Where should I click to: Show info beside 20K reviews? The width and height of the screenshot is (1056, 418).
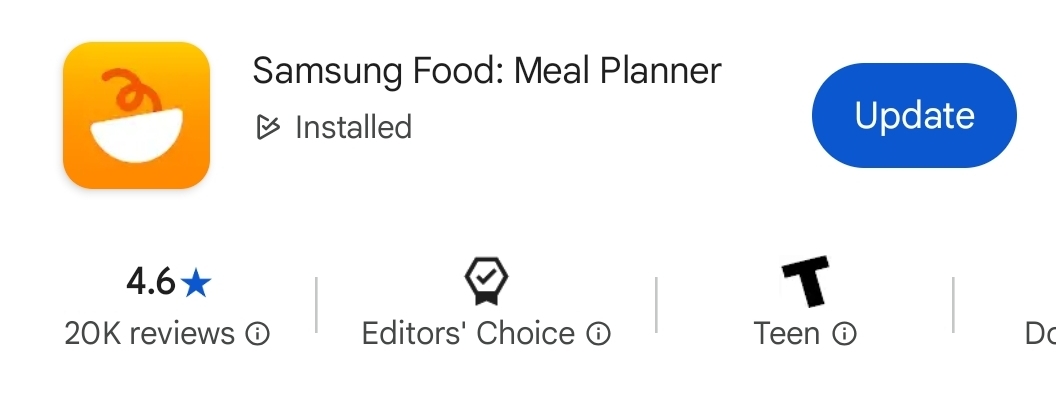[257, 333]
